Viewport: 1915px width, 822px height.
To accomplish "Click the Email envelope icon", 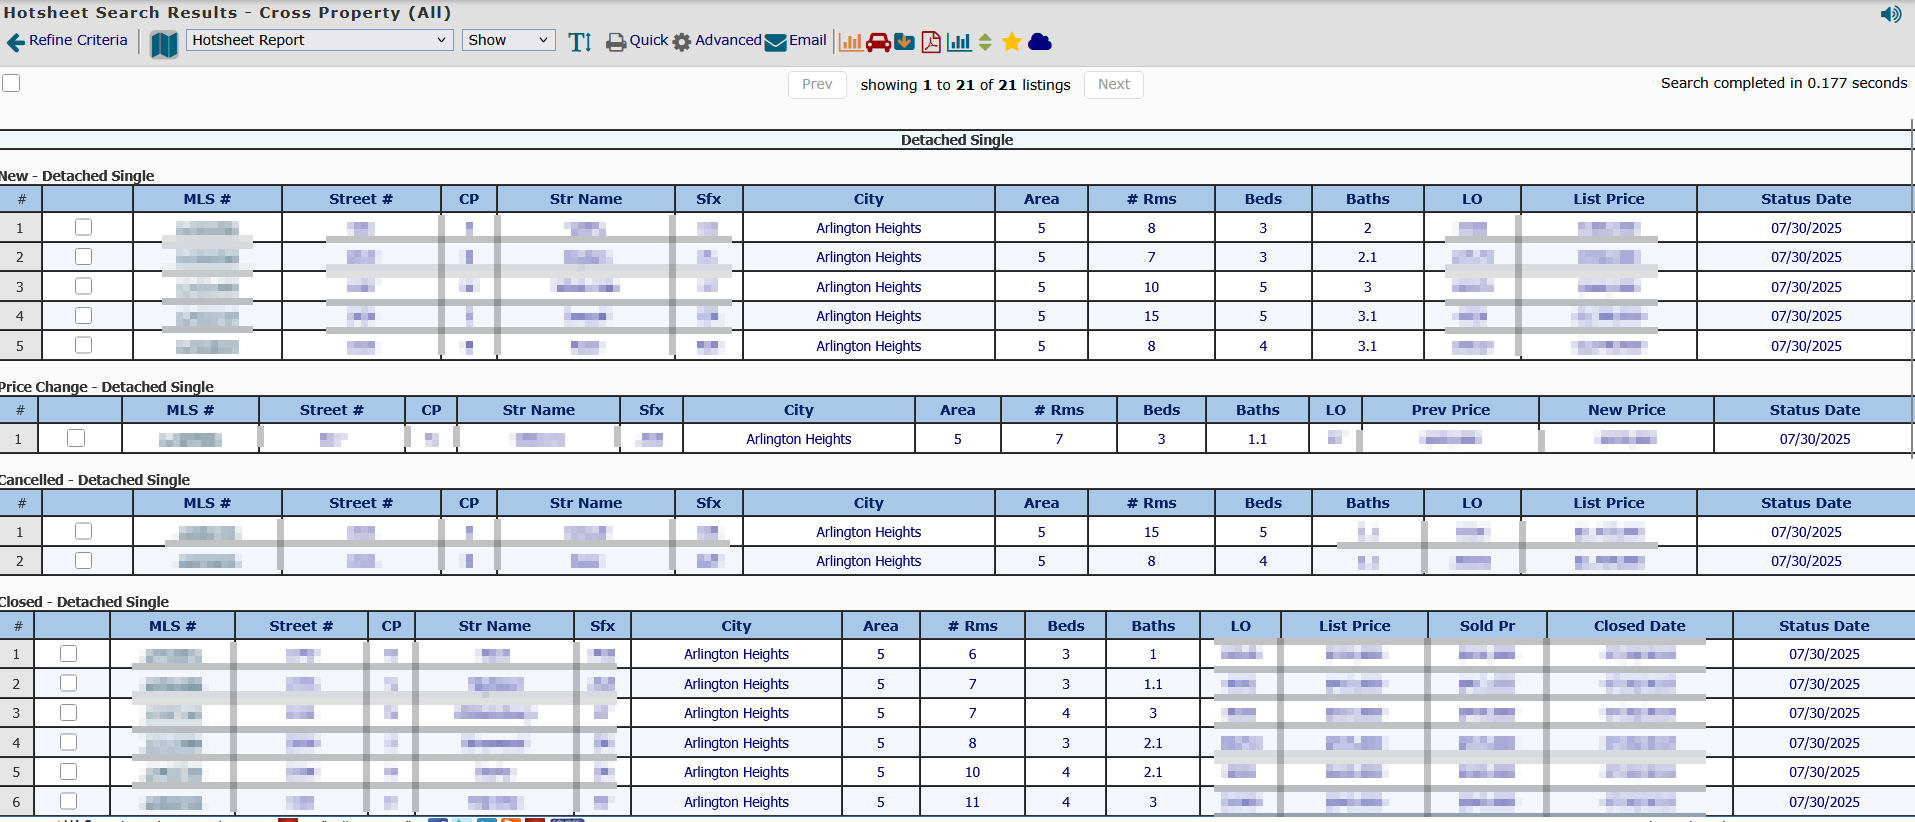I will point(776,42).
